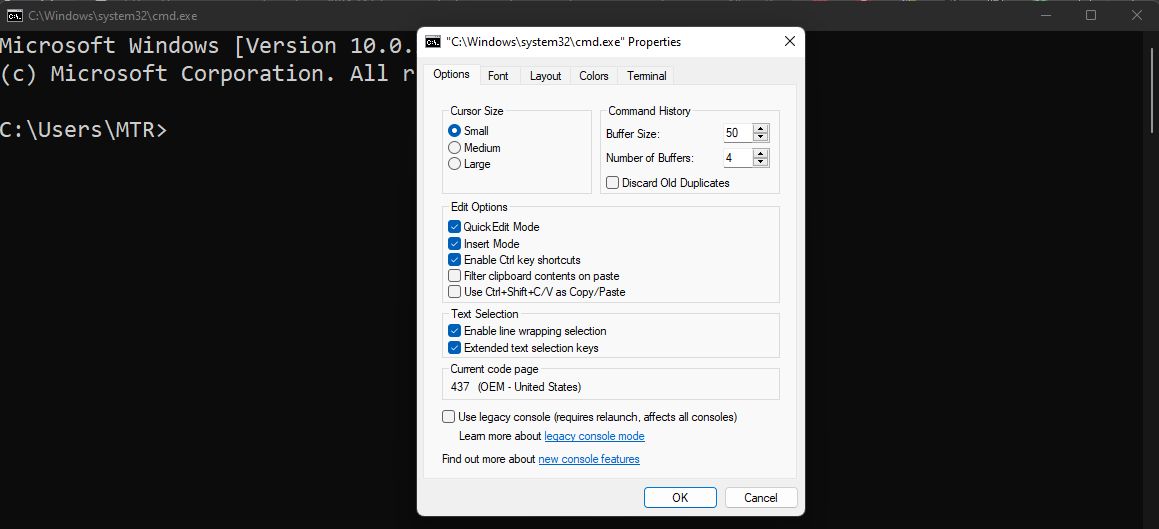Disable Enable Ctrl key shortcuts
This screenshot has height=529, width=1159.
[x=455, y=260]
